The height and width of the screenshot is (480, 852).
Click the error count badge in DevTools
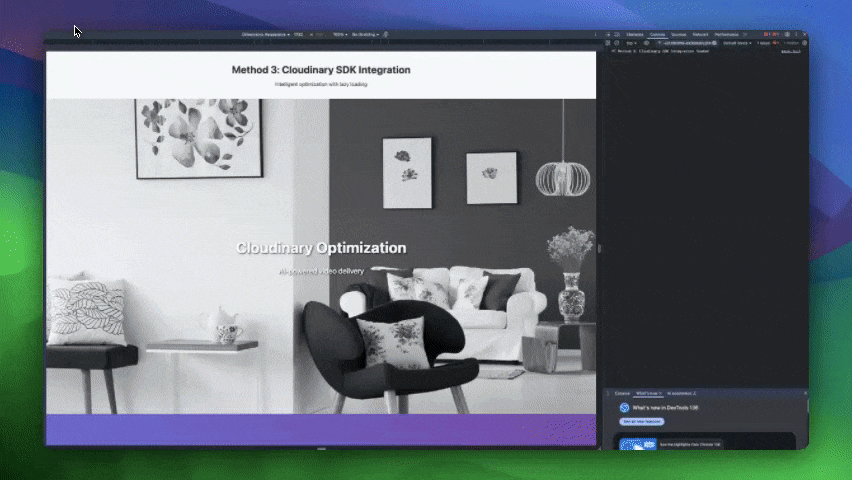coord(768,35)
